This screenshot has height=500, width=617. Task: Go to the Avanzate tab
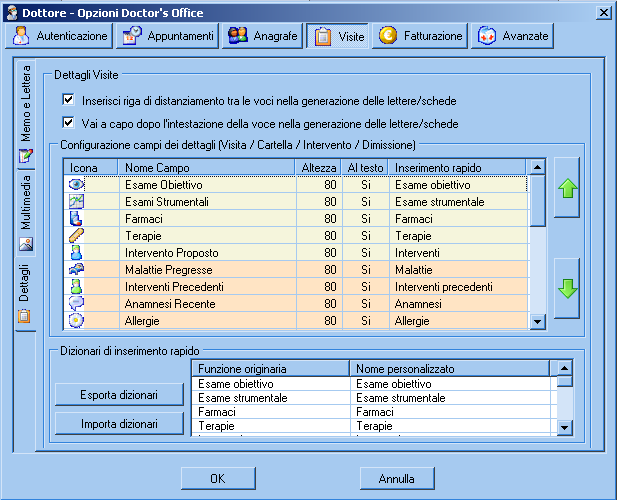point(512,36)
